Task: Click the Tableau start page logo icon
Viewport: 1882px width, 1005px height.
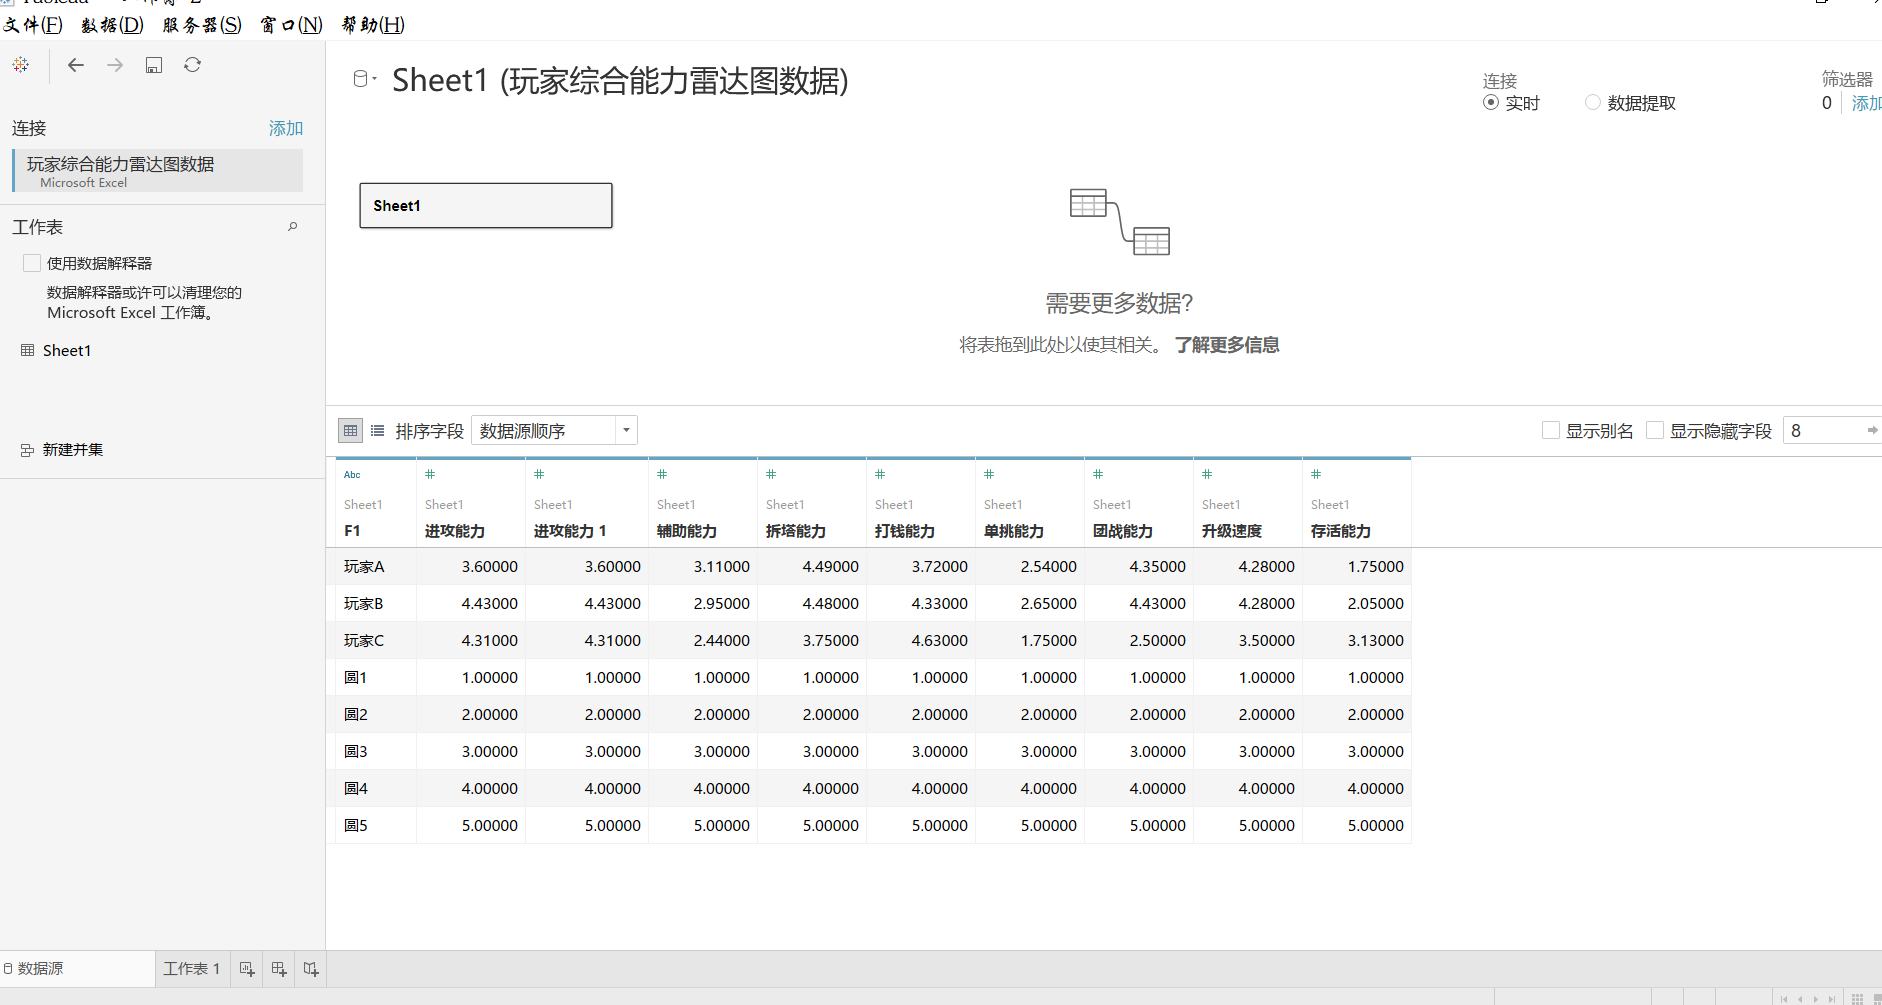Action: click(x=21, y=65)
